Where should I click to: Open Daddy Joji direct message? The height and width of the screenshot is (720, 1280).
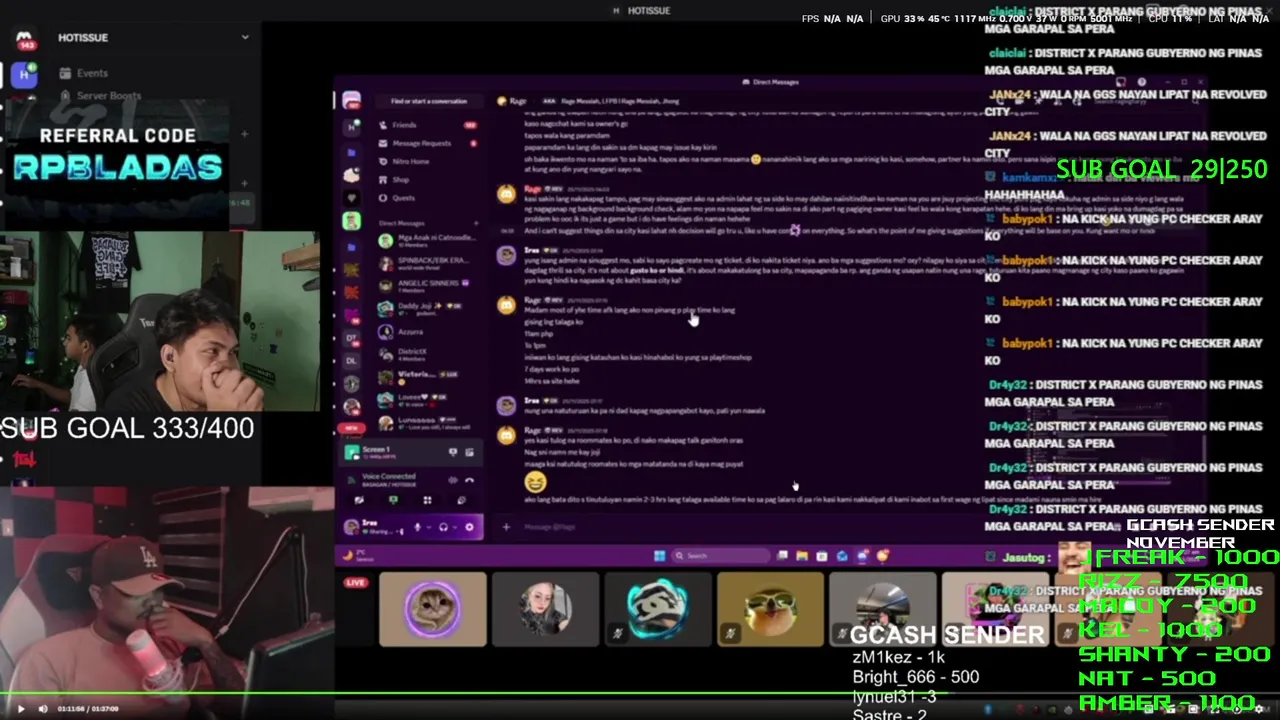427,308
